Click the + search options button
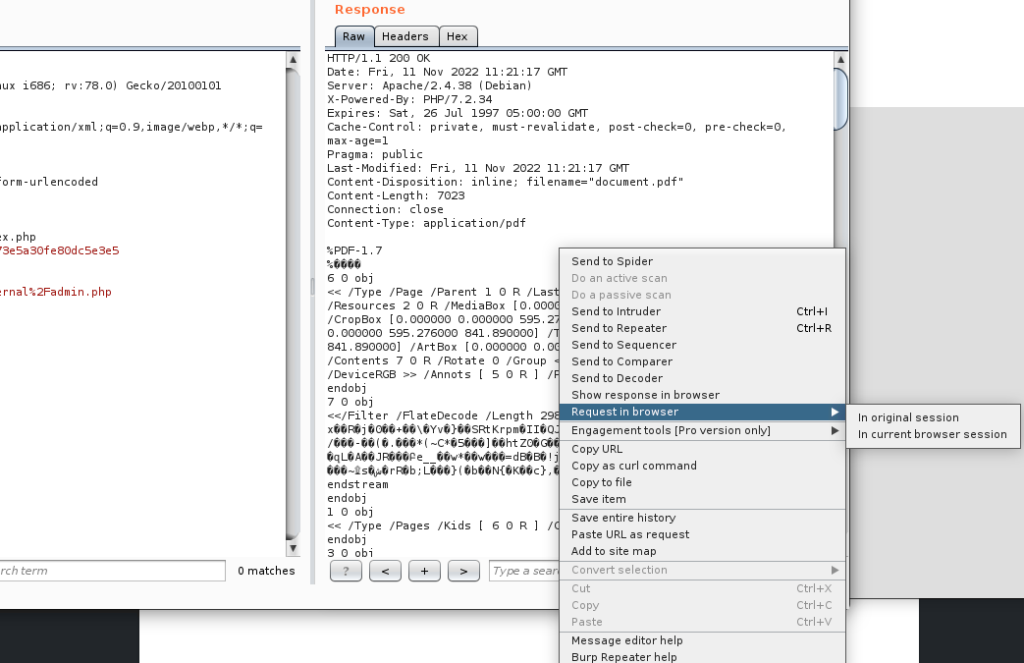The height and width of the screenshot is (663, 1024). tap(424, 571)
